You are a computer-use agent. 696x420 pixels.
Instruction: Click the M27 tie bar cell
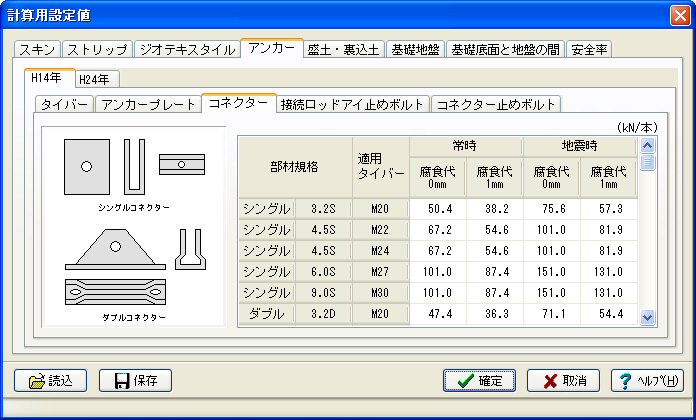click(380, 272)
